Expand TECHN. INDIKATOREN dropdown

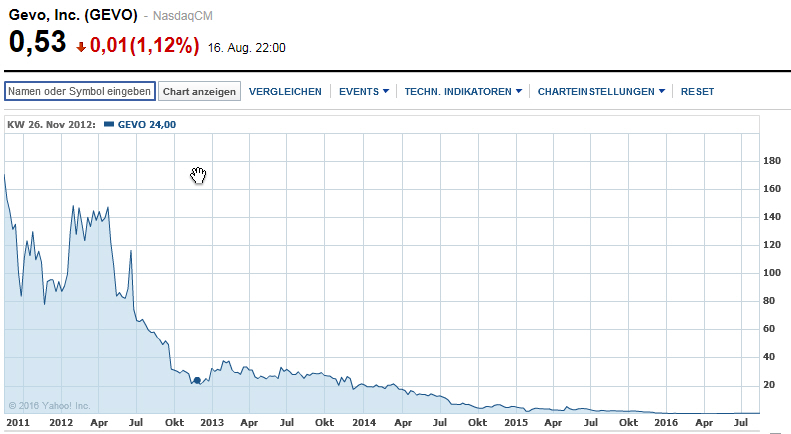[x=463, y=92]
